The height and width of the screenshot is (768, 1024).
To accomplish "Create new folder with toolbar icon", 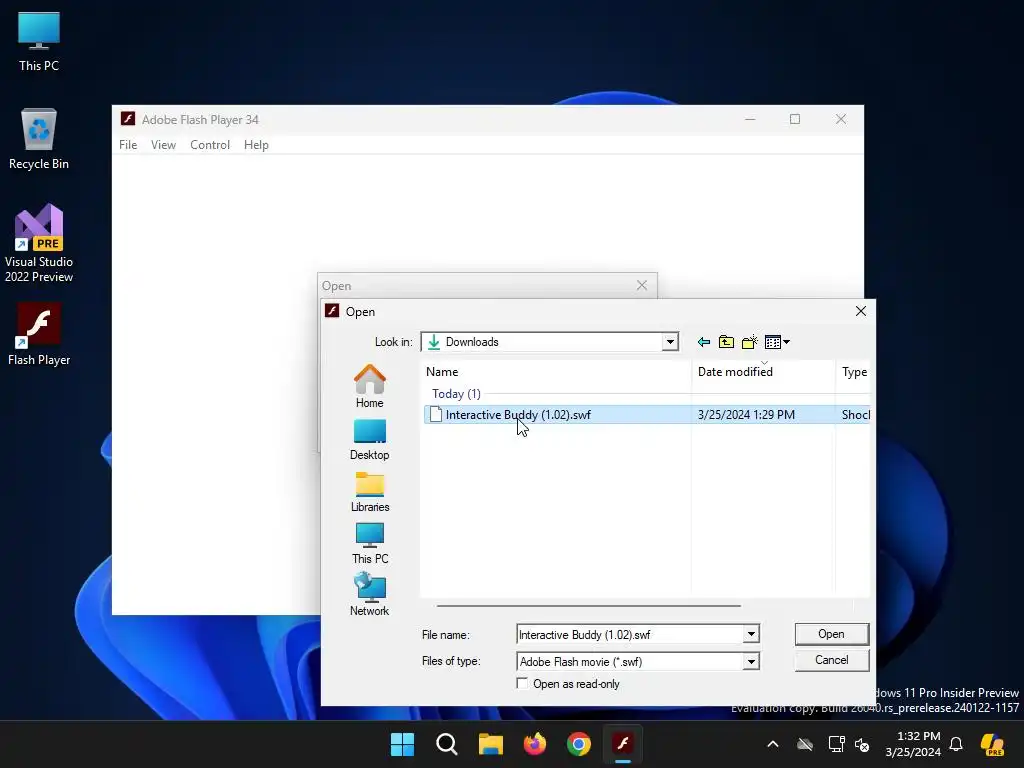I will pos(750,342).
